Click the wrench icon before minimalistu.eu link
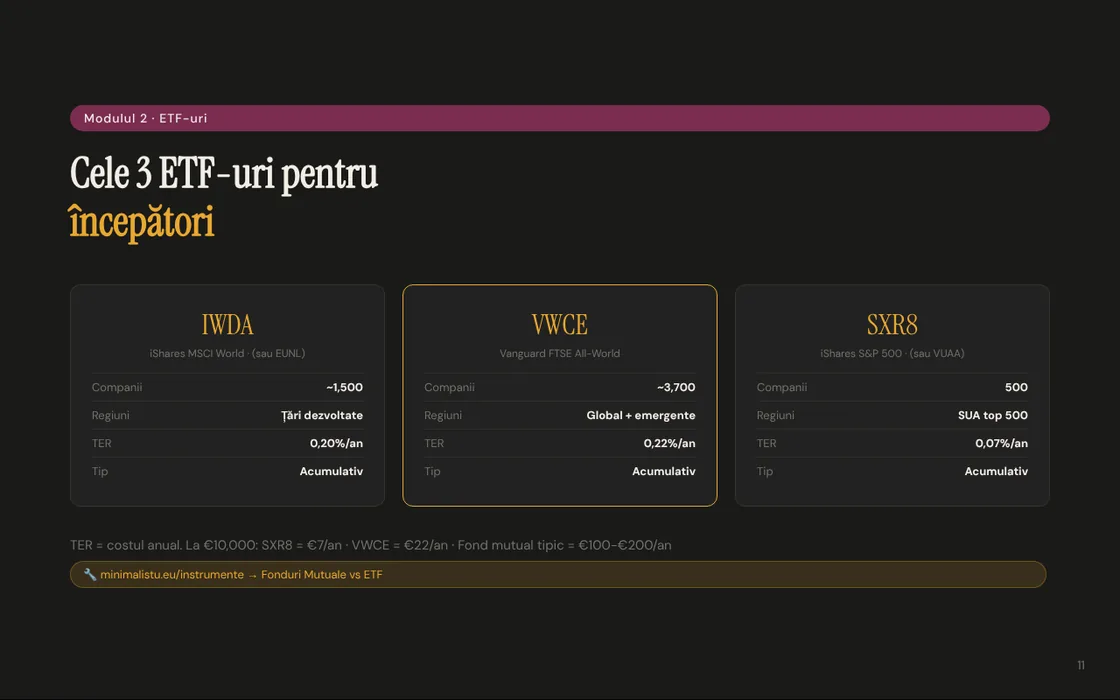This screenshot has height=700, width=1120. (x=89, y=574)
